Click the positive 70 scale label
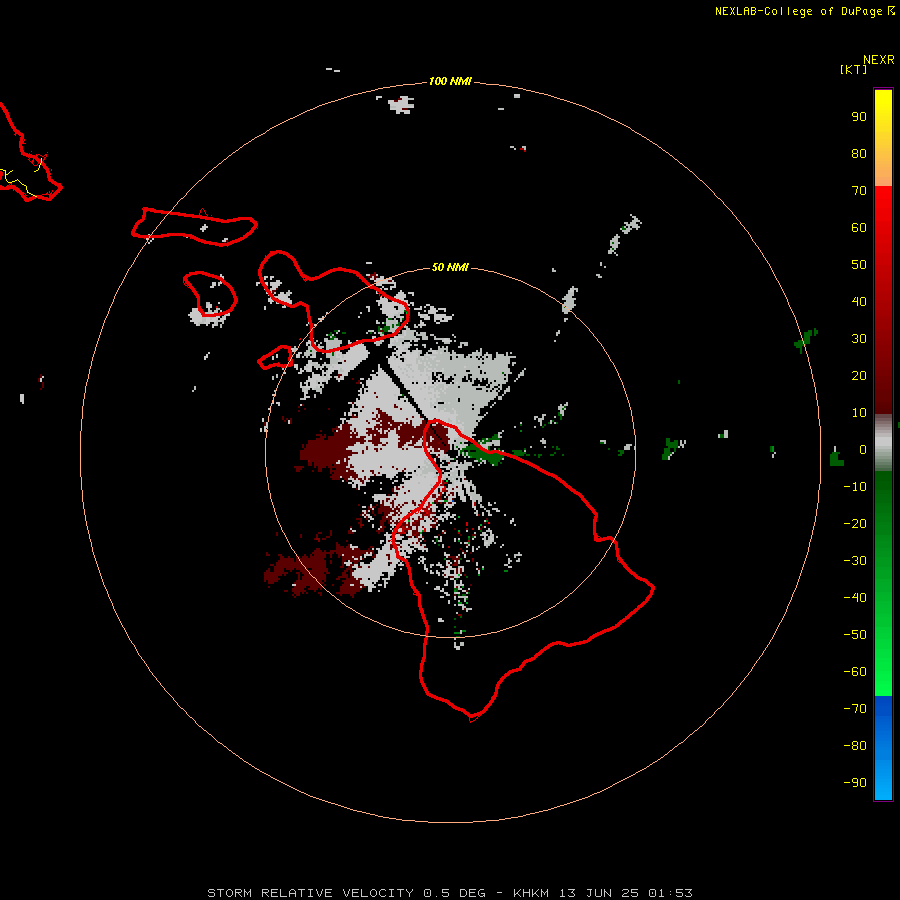The image size is (900, 900). click(859, 191)
